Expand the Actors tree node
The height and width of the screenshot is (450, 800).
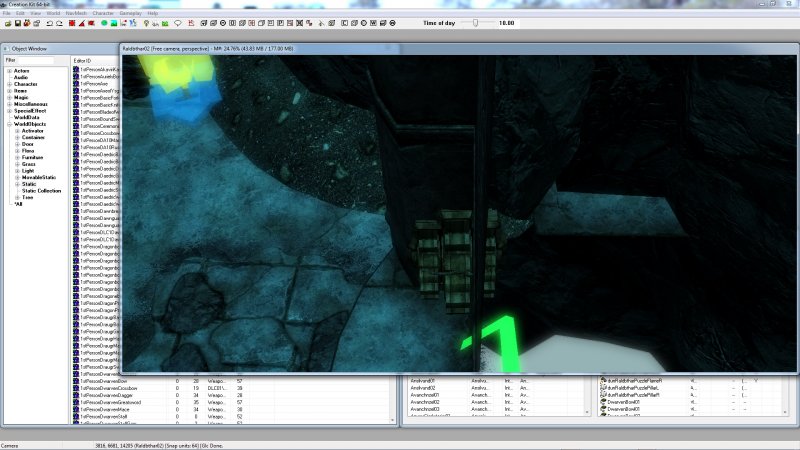coord(9,71)
